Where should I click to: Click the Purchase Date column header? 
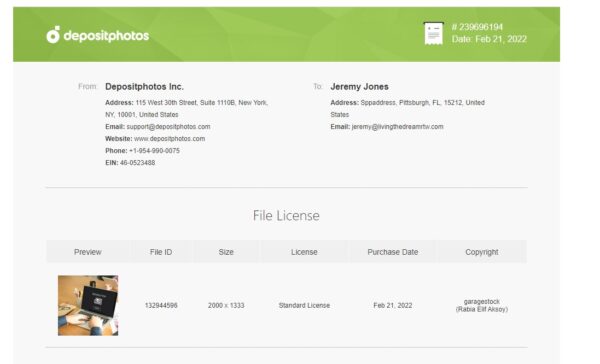393,252
